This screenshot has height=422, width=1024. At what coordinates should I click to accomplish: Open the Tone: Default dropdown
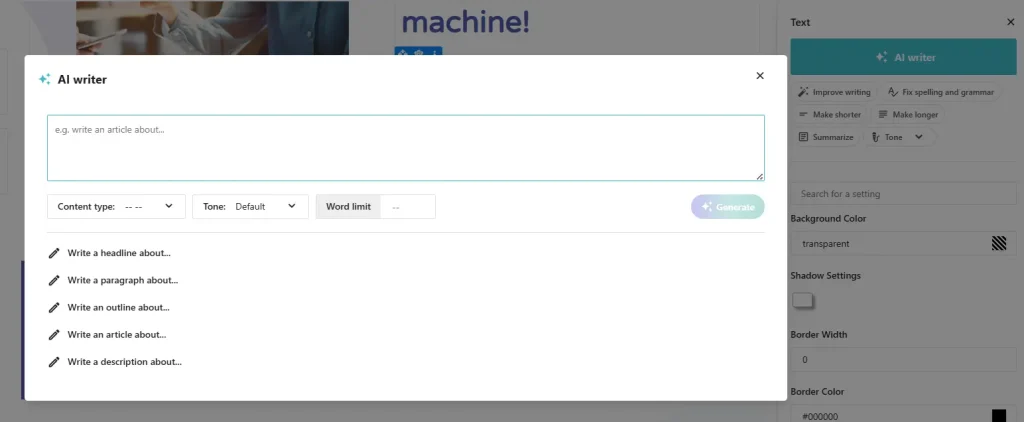[250, 206]
